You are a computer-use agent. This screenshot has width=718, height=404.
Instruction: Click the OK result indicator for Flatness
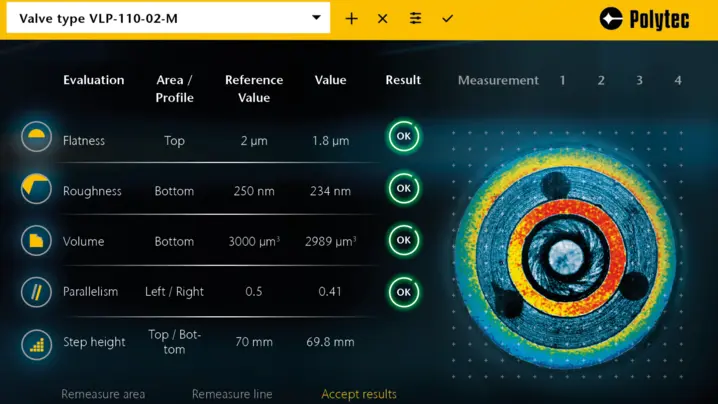click(x=403, y=136)
